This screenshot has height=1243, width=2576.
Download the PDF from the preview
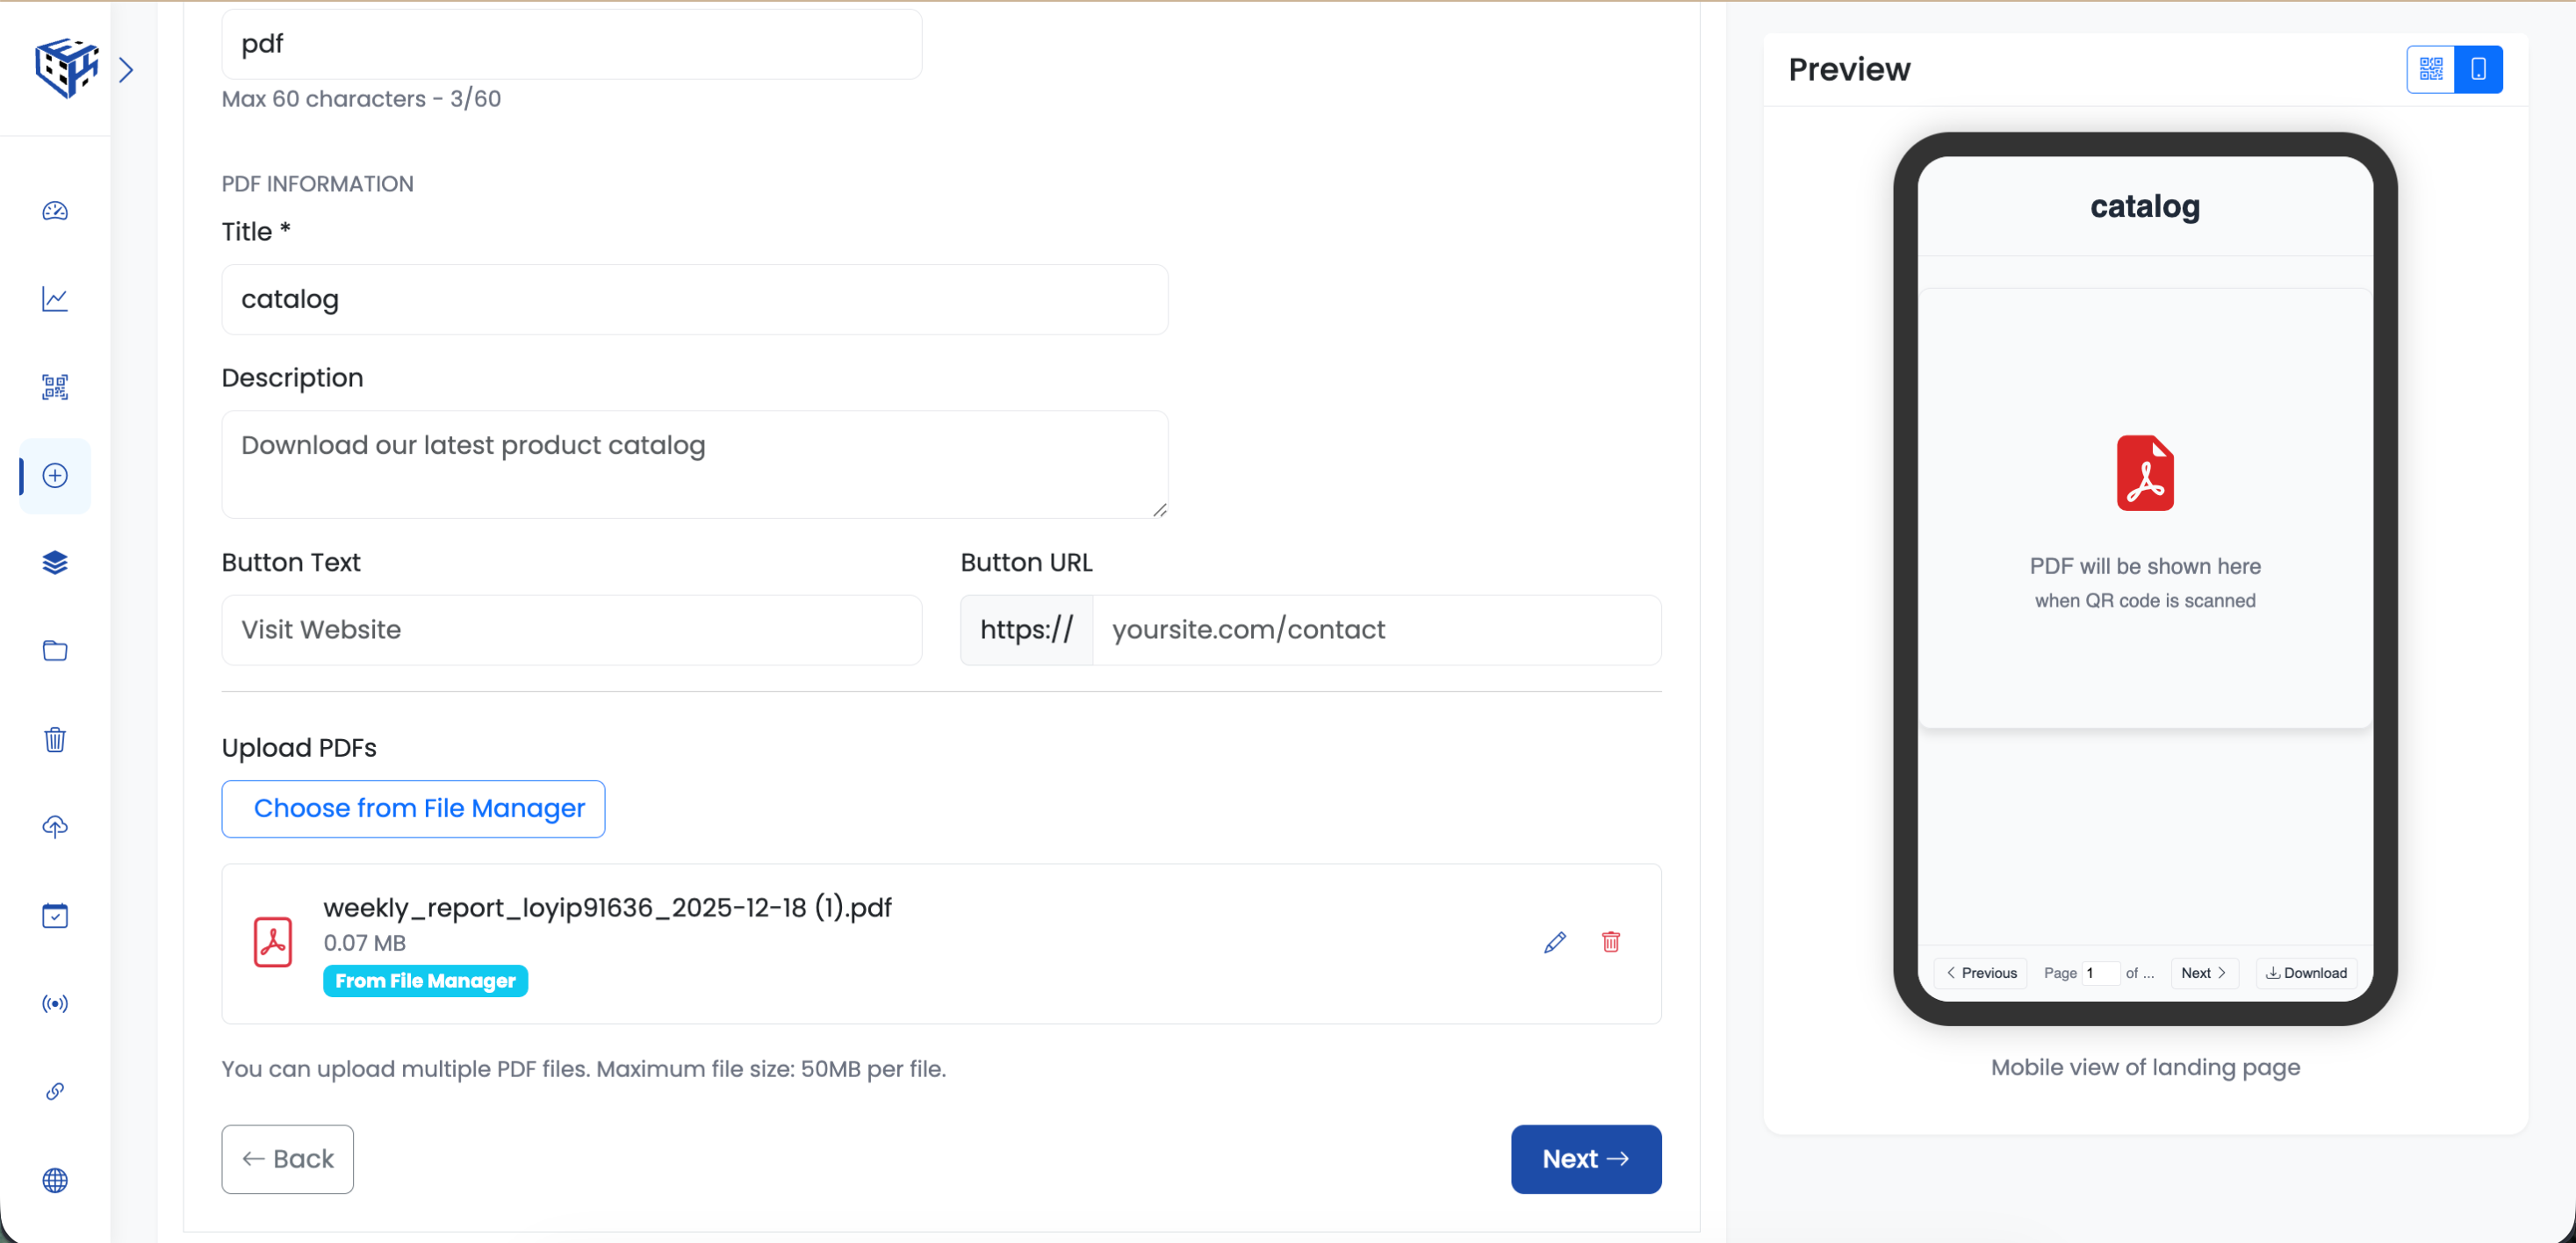[x=2305, y=972]
